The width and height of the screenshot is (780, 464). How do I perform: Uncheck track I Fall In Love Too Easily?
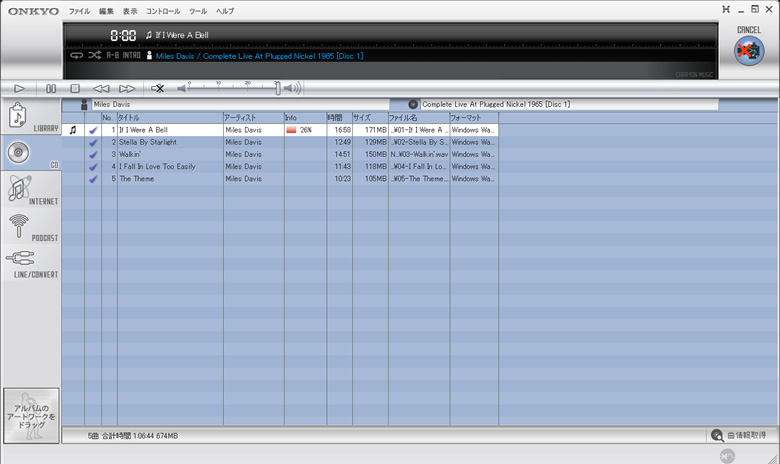point(93,167)
